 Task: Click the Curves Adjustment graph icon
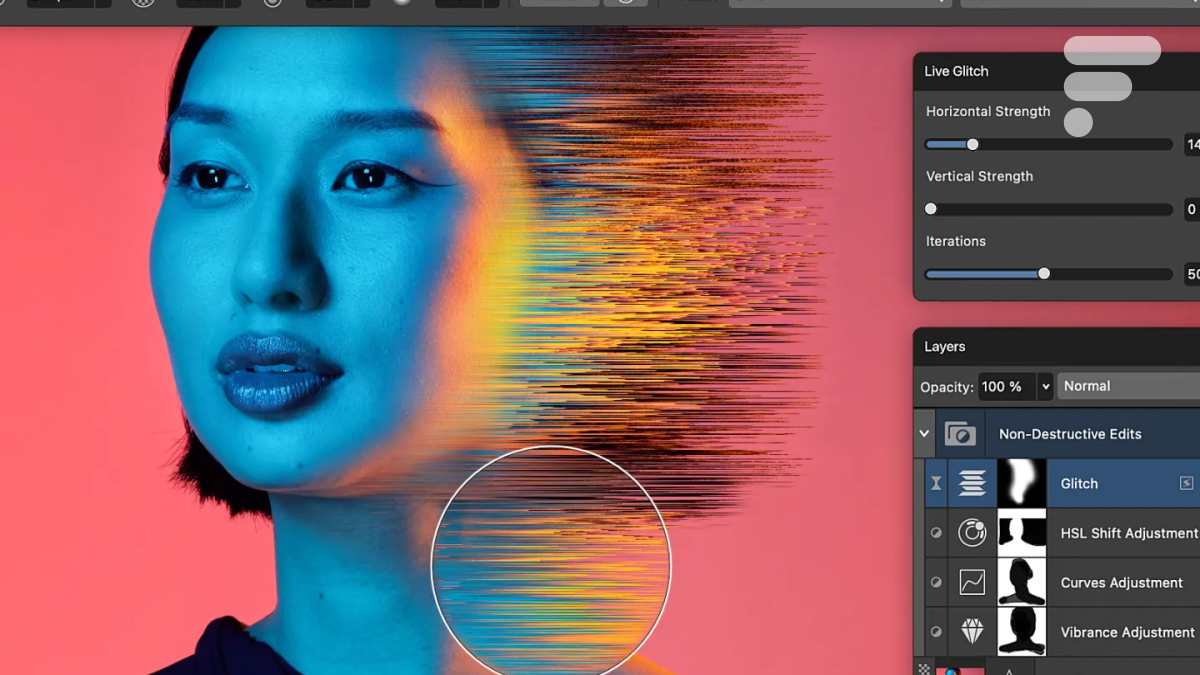[972, 582]
